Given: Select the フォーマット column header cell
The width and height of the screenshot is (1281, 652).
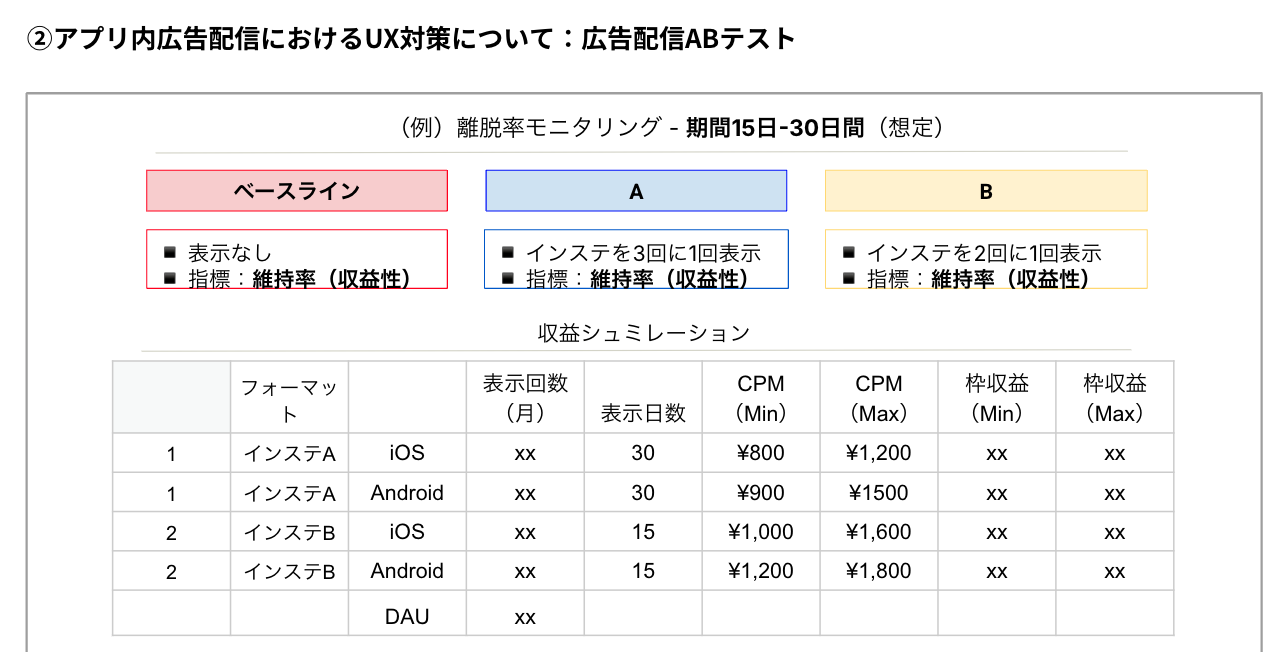Looking at the screenshot, I should 289,399.
